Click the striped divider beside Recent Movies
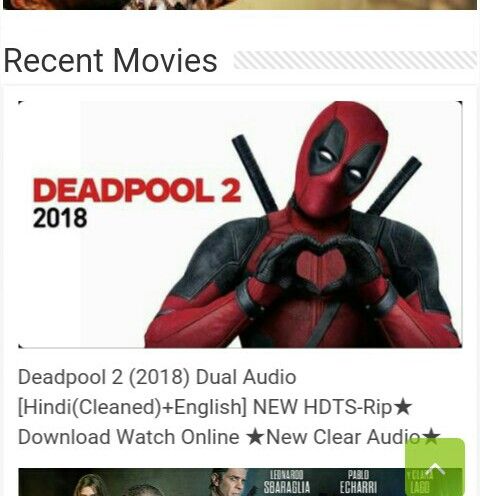 [x=355, y=60]
